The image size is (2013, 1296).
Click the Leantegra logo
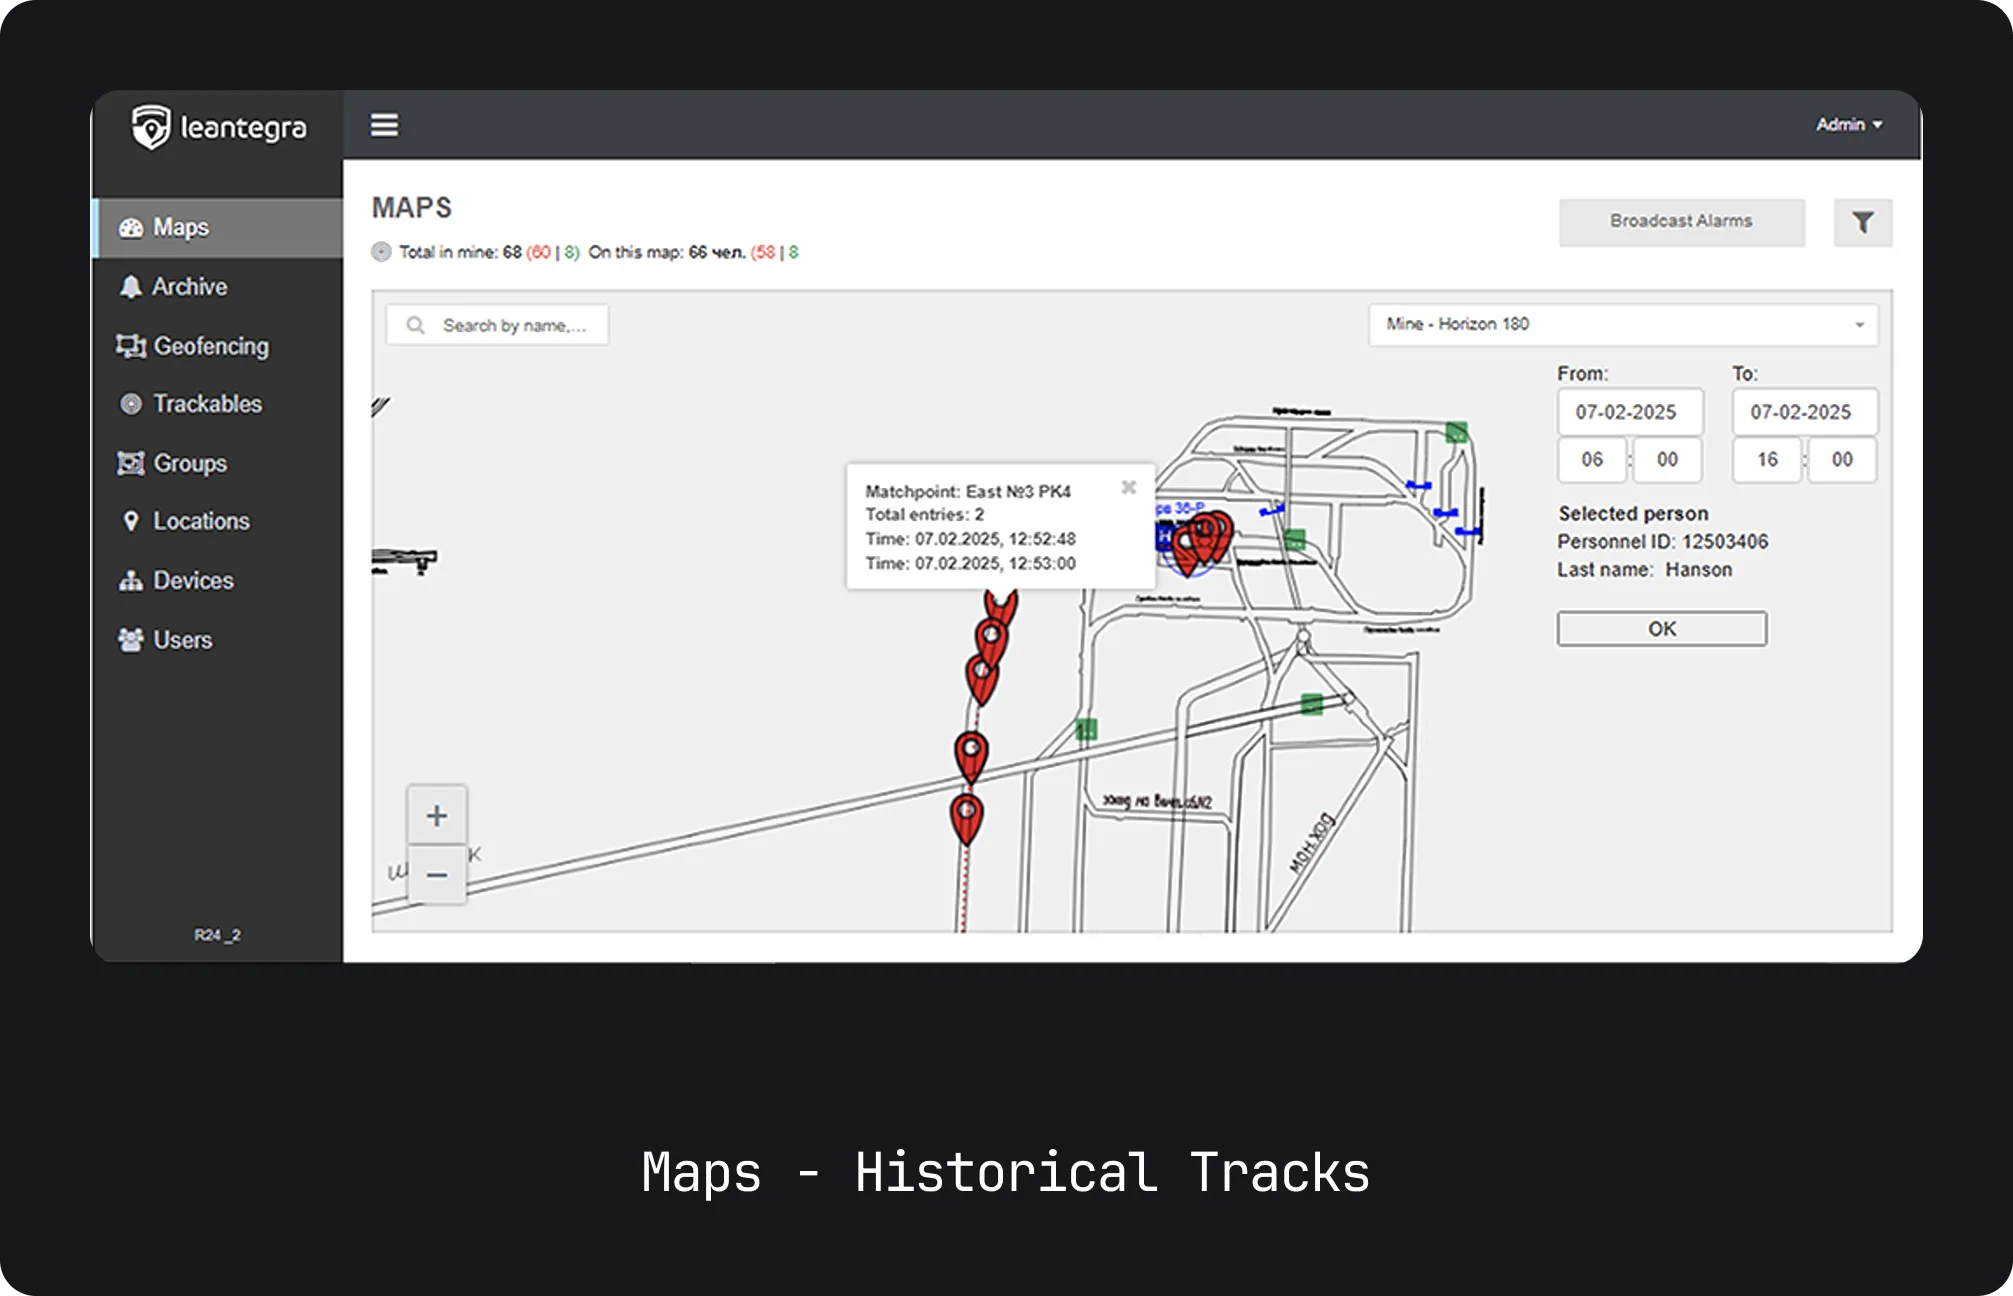point(219,127)
